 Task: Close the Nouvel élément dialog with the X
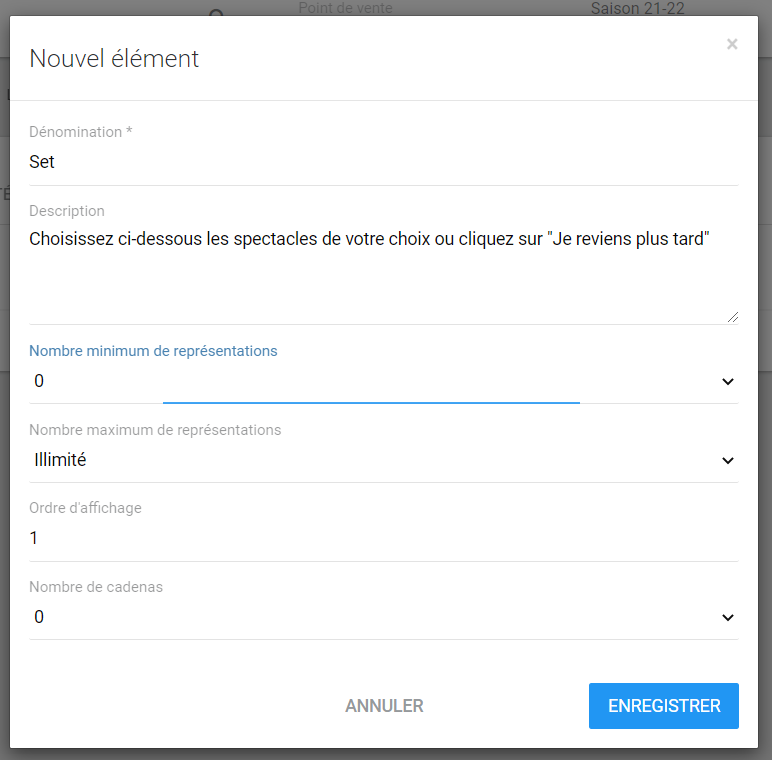(732, 44)
